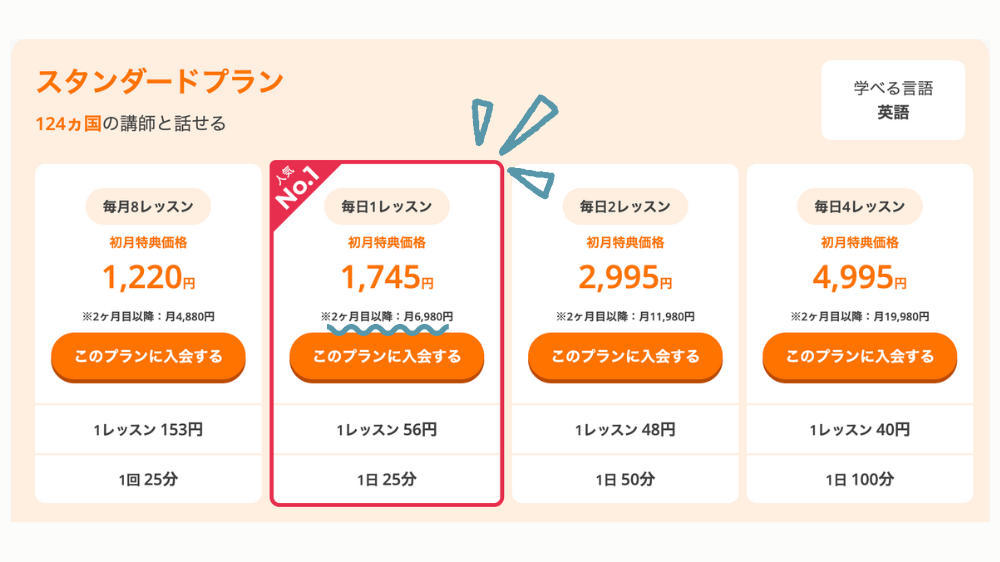The image size is (1000, 562).
Task: Select the 毎日4レッスン pill label
Action: pyautogui.click(x=860, y=206)
